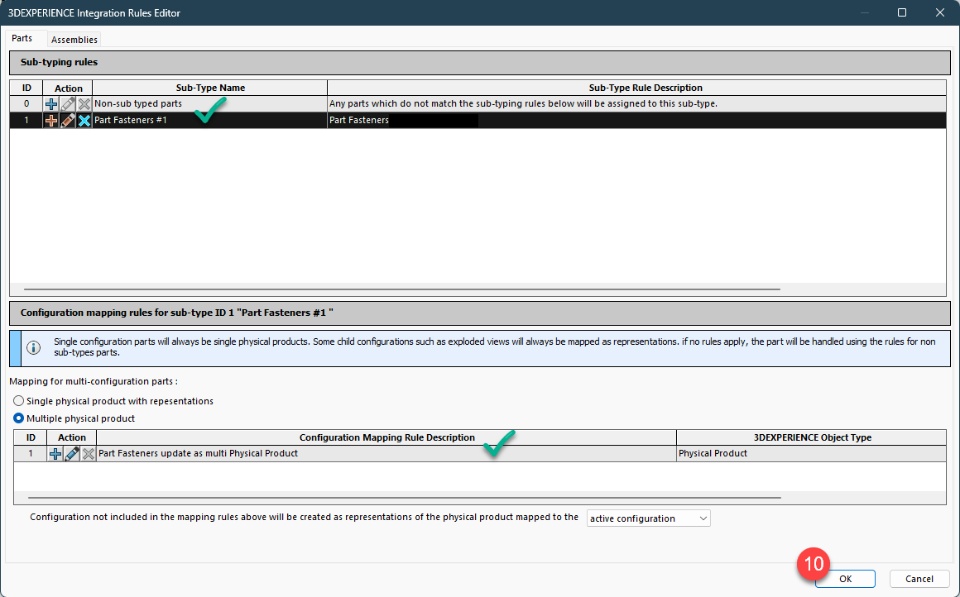Select Part Fasteners #1 sub-type name

coord(209,121)
